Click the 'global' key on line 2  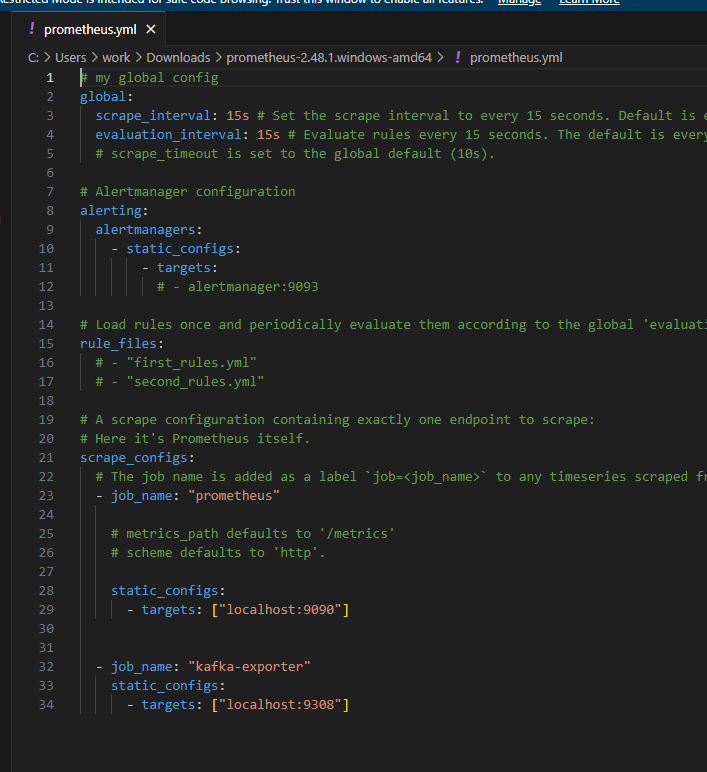coord(103,96)
